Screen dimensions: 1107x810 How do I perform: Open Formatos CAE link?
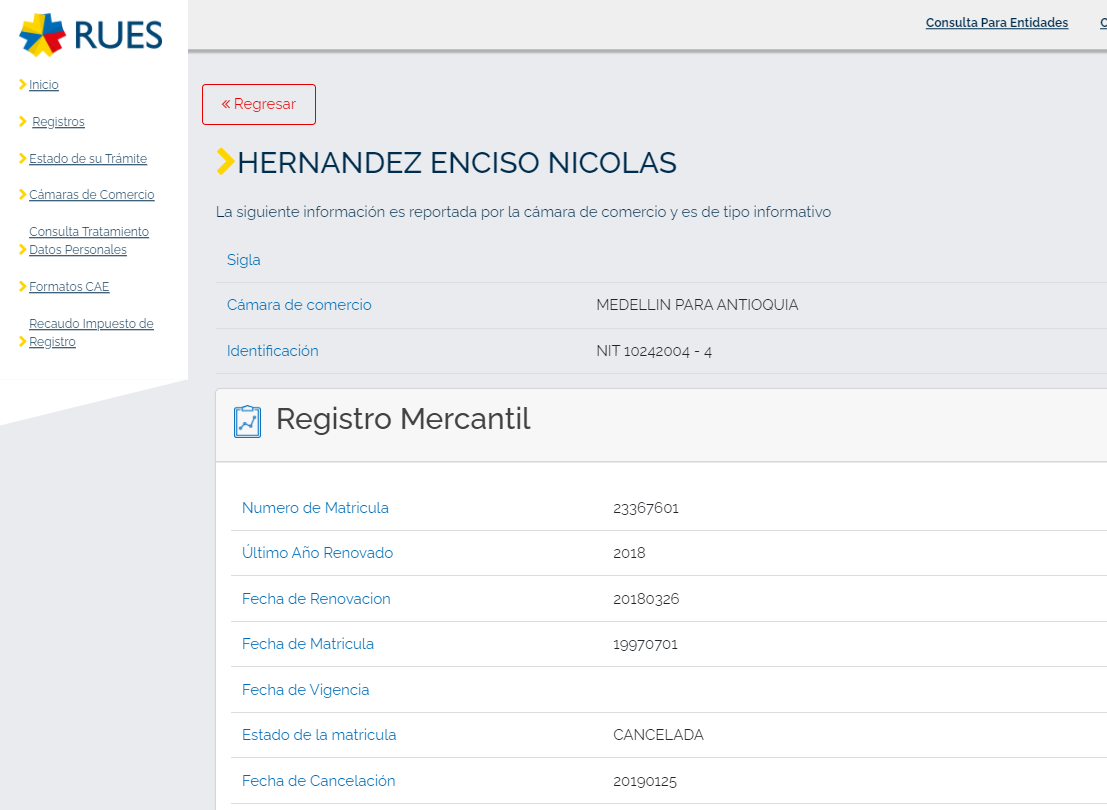click(x=69, y=287)
